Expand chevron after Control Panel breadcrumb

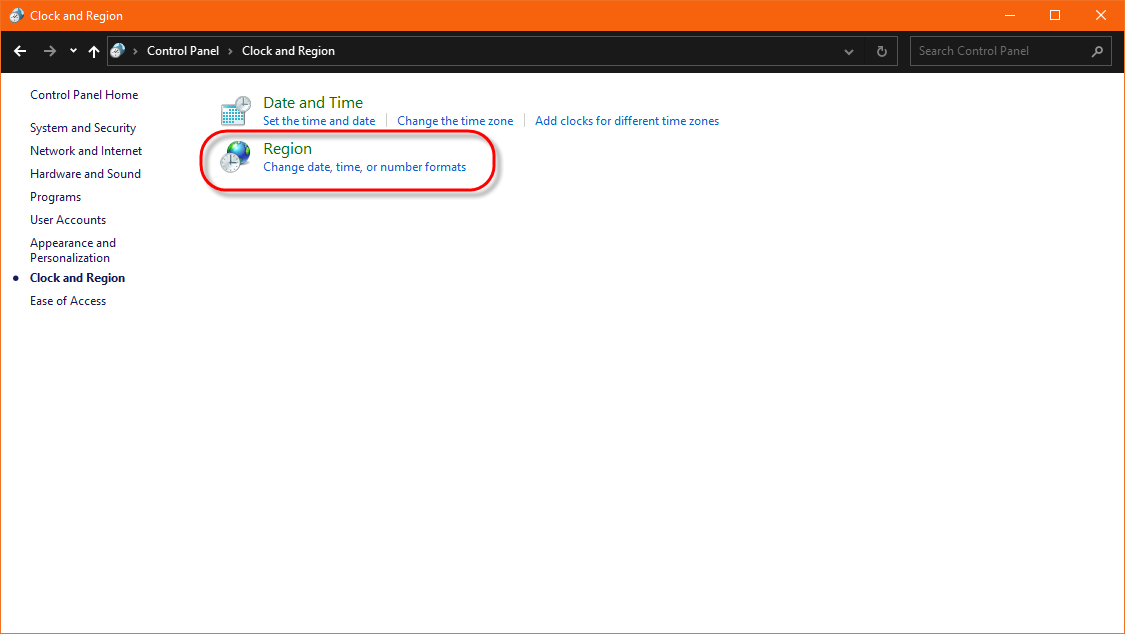(x=230, y=52)
